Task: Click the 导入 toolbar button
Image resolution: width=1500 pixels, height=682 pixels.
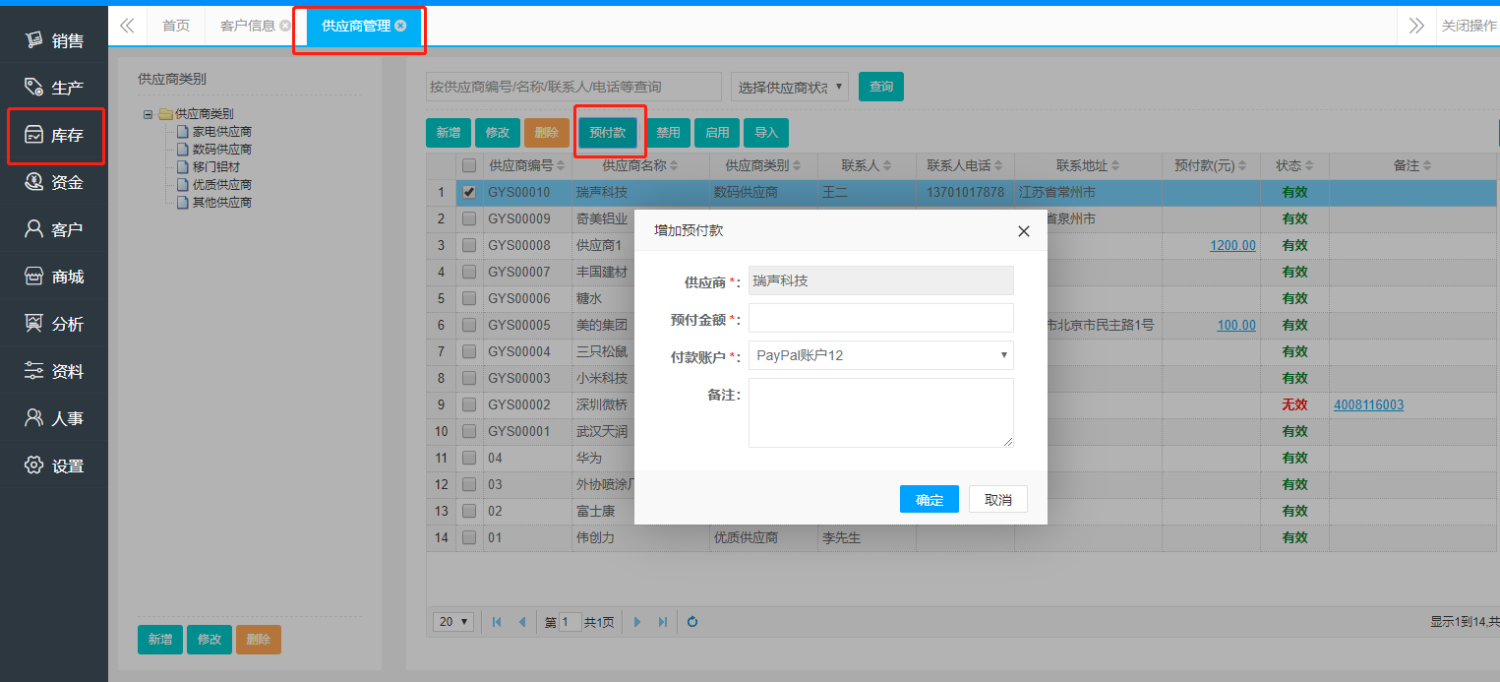Action: [766, 133]
